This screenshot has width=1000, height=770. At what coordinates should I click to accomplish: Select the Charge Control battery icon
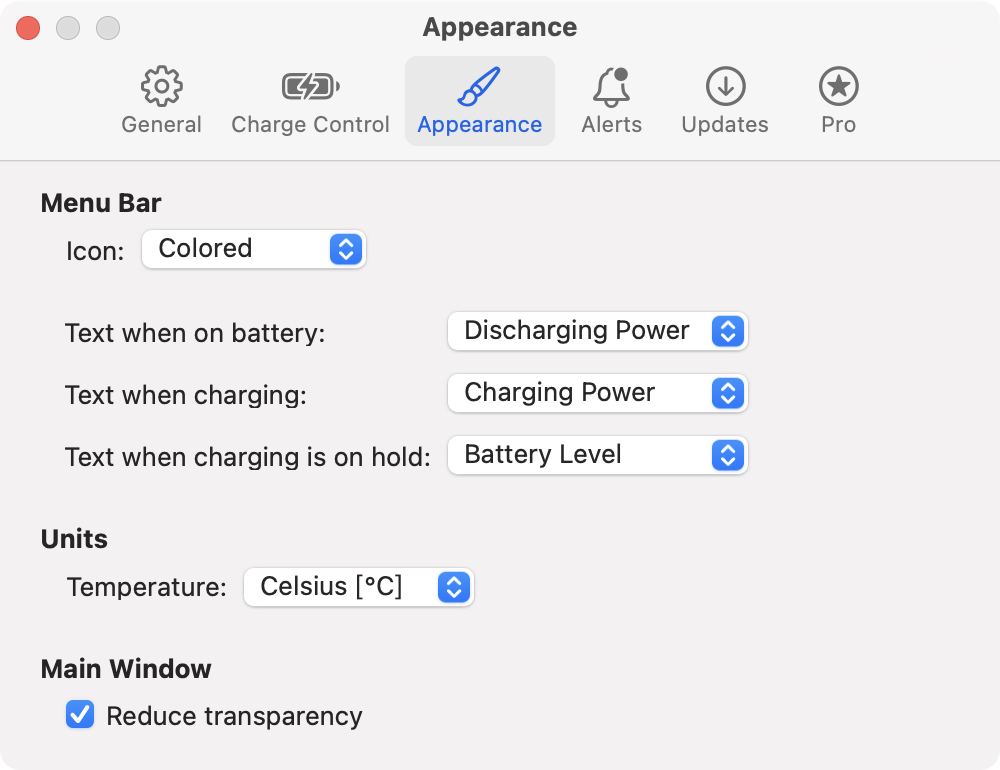[311, 86]
